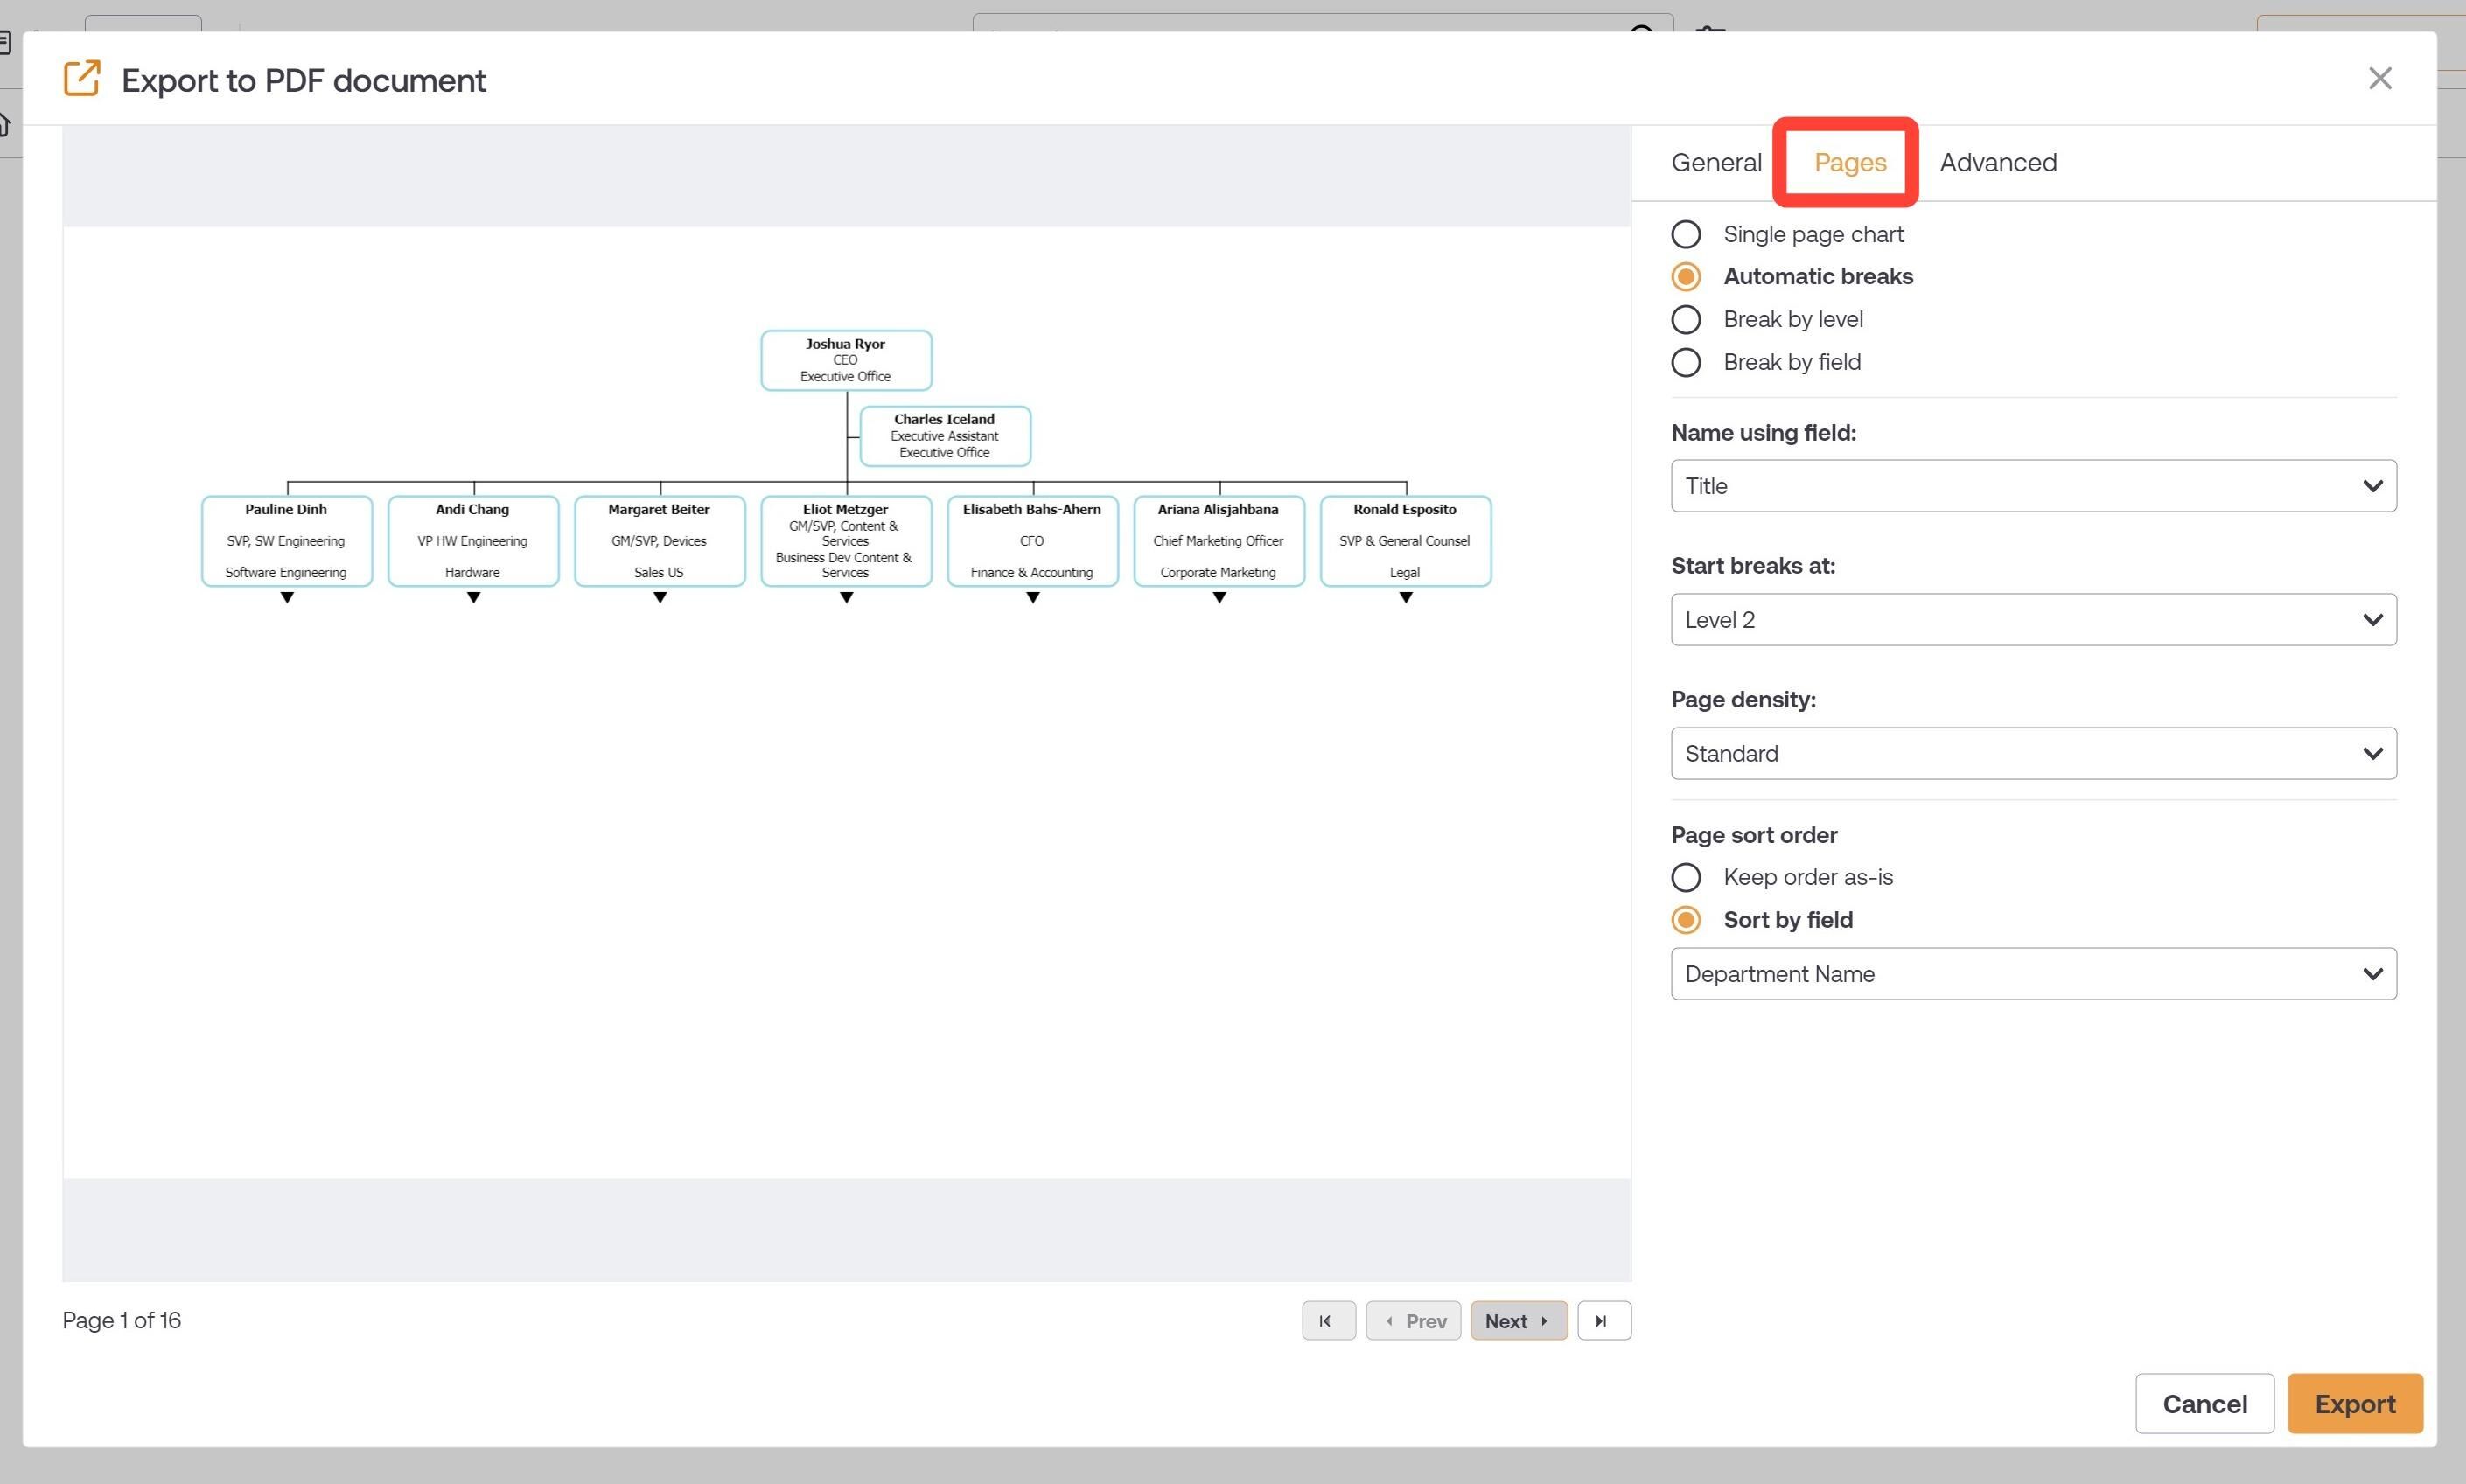The height and width of the screenshot is (1484, 2466).
Task: Expand the Page density dropdown
Action: point(2033,754)
